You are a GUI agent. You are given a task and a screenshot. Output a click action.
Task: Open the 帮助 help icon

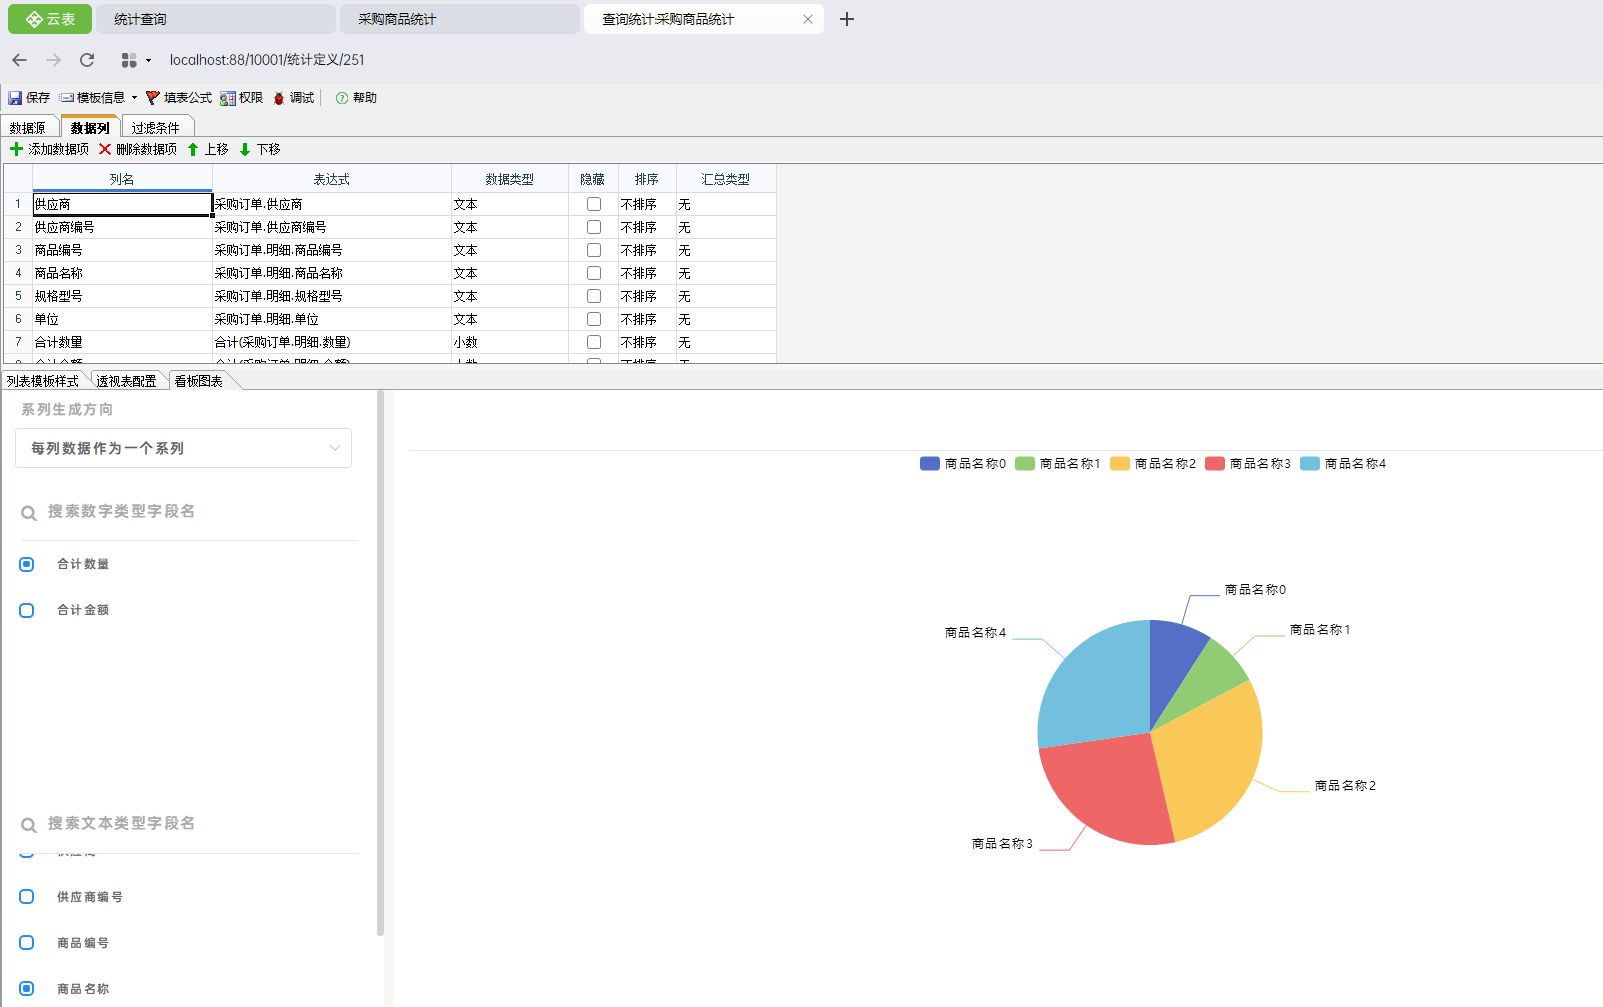pyautogui.click(x=342, y=98)
